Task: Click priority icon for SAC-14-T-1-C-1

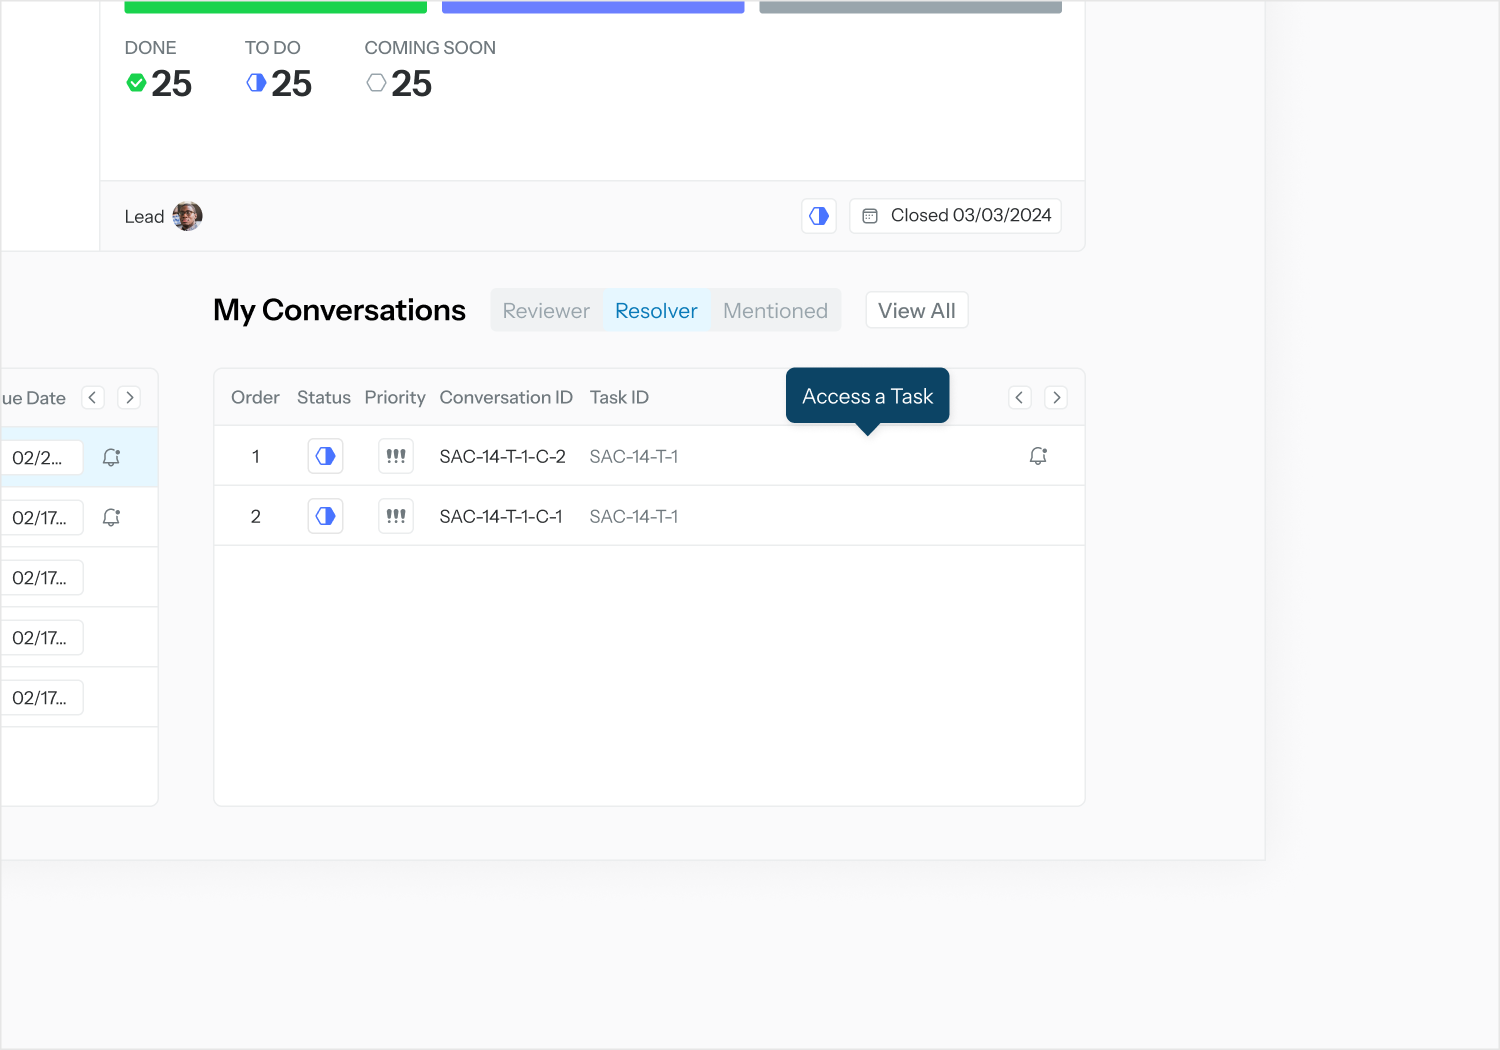Action: coord(396,517)
